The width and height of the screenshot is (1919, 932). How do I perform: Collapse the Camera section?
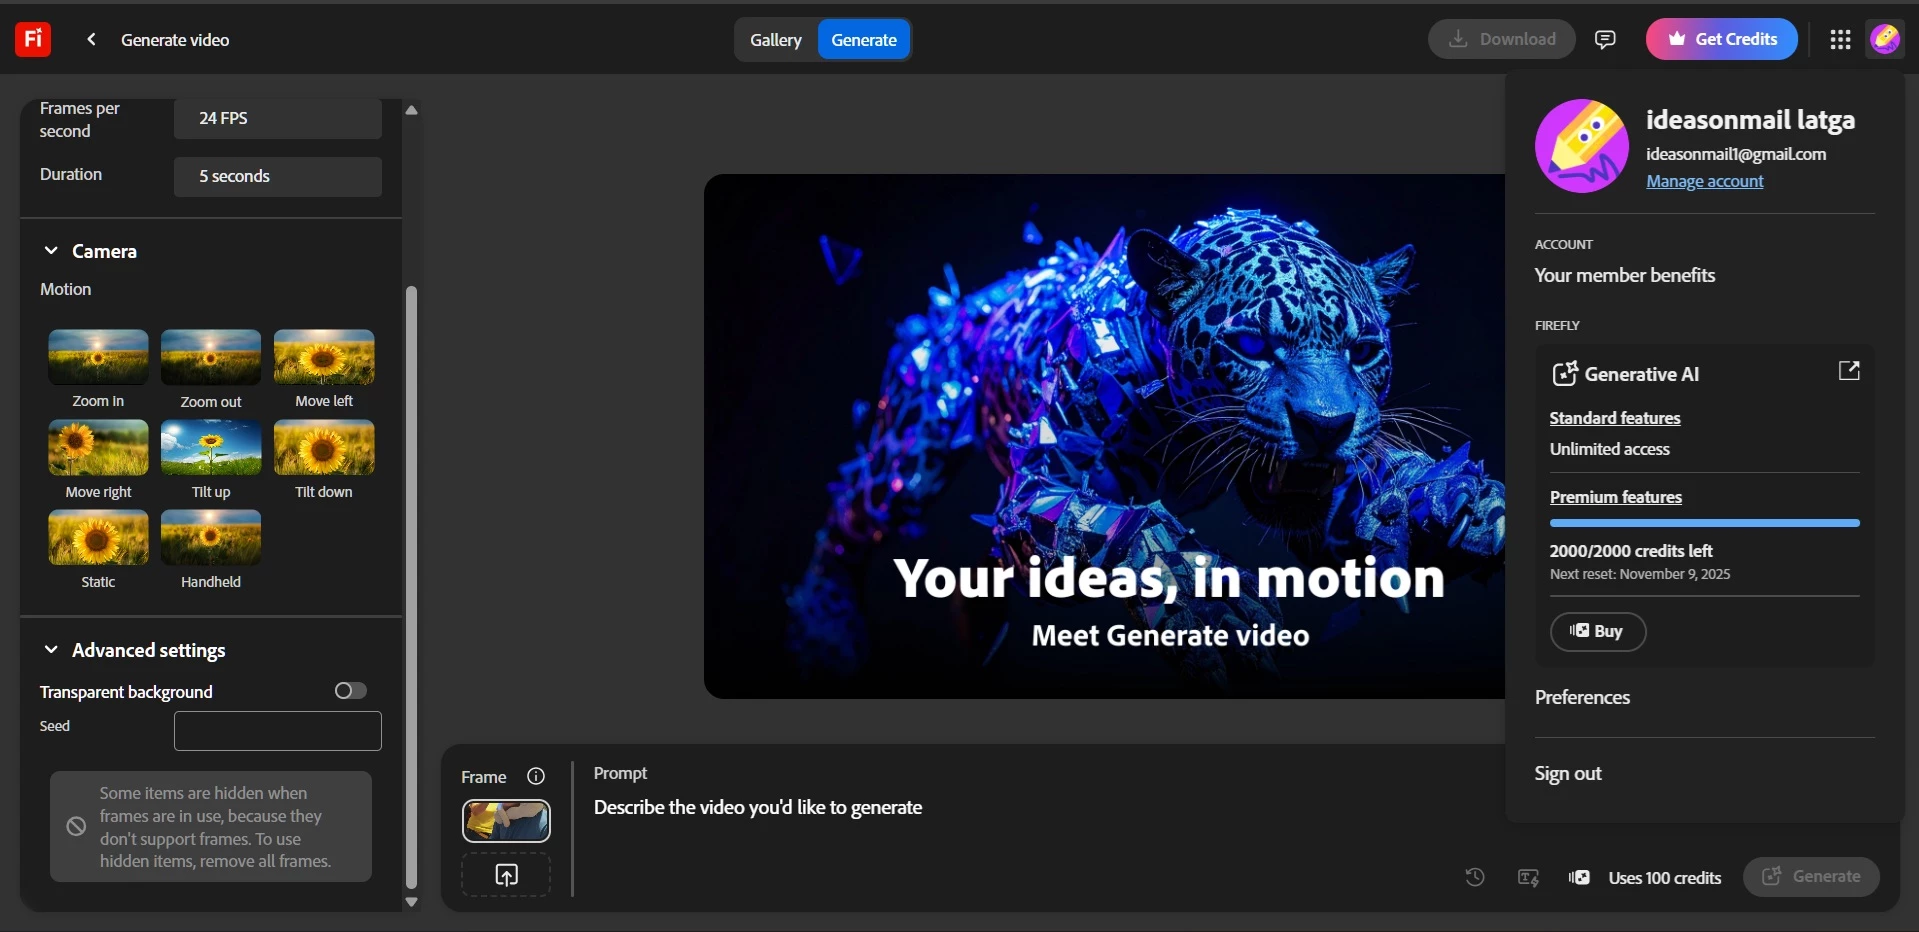pos(51,251)
